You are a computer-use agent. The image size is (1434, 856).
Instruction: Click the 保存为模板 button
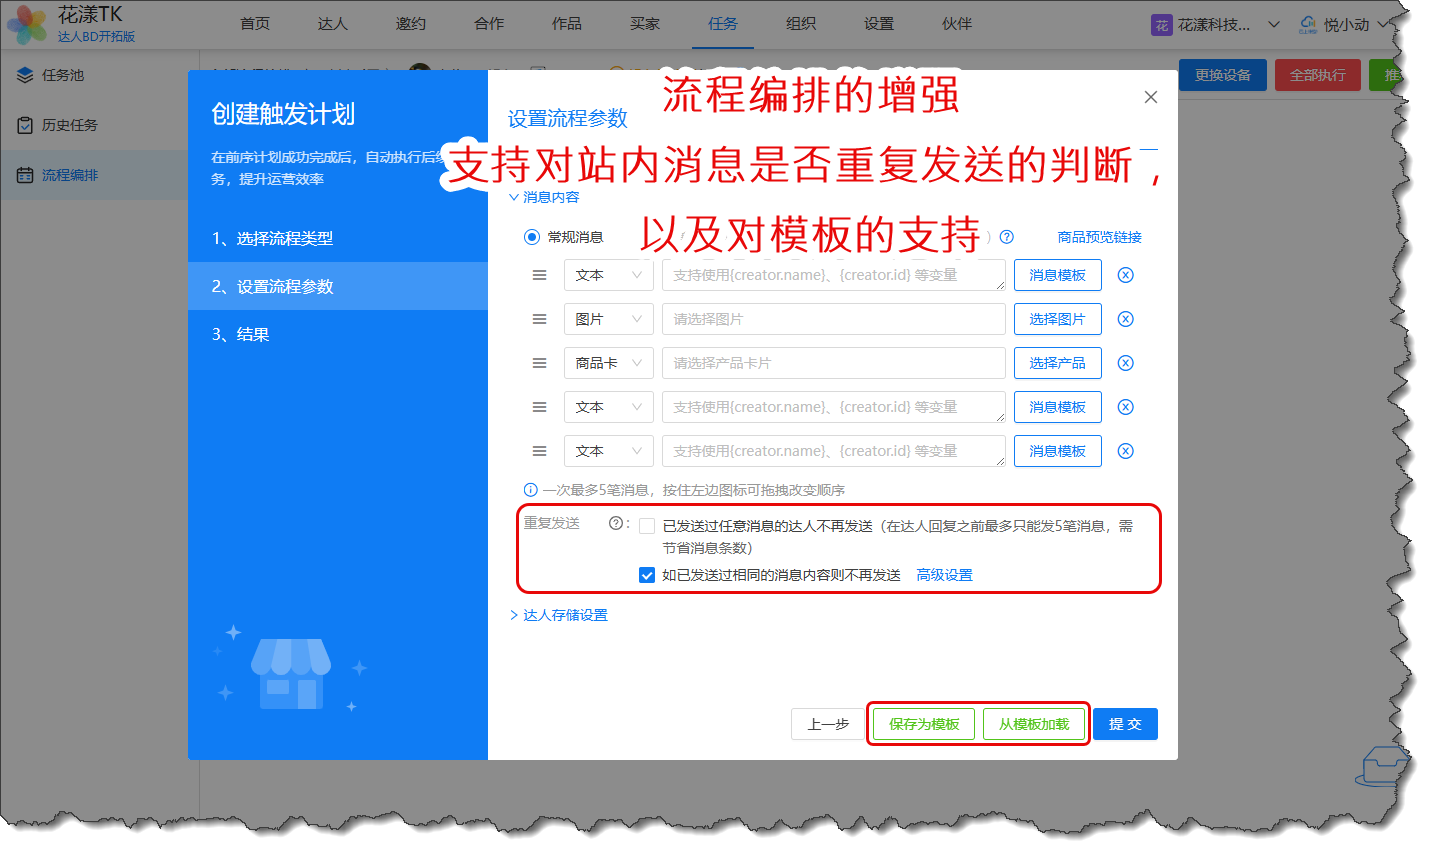click(923, 724)
